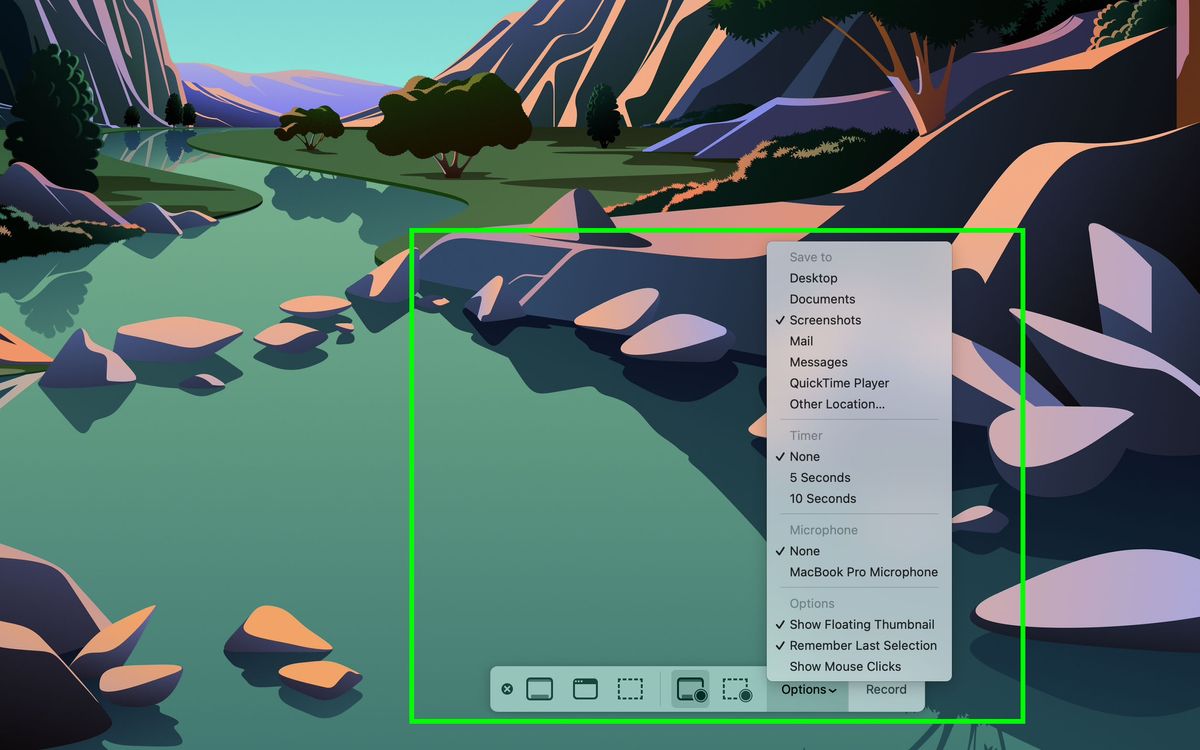Send captures to QuickTime Player
This screenshot has width=1200, height=750.
839,383
